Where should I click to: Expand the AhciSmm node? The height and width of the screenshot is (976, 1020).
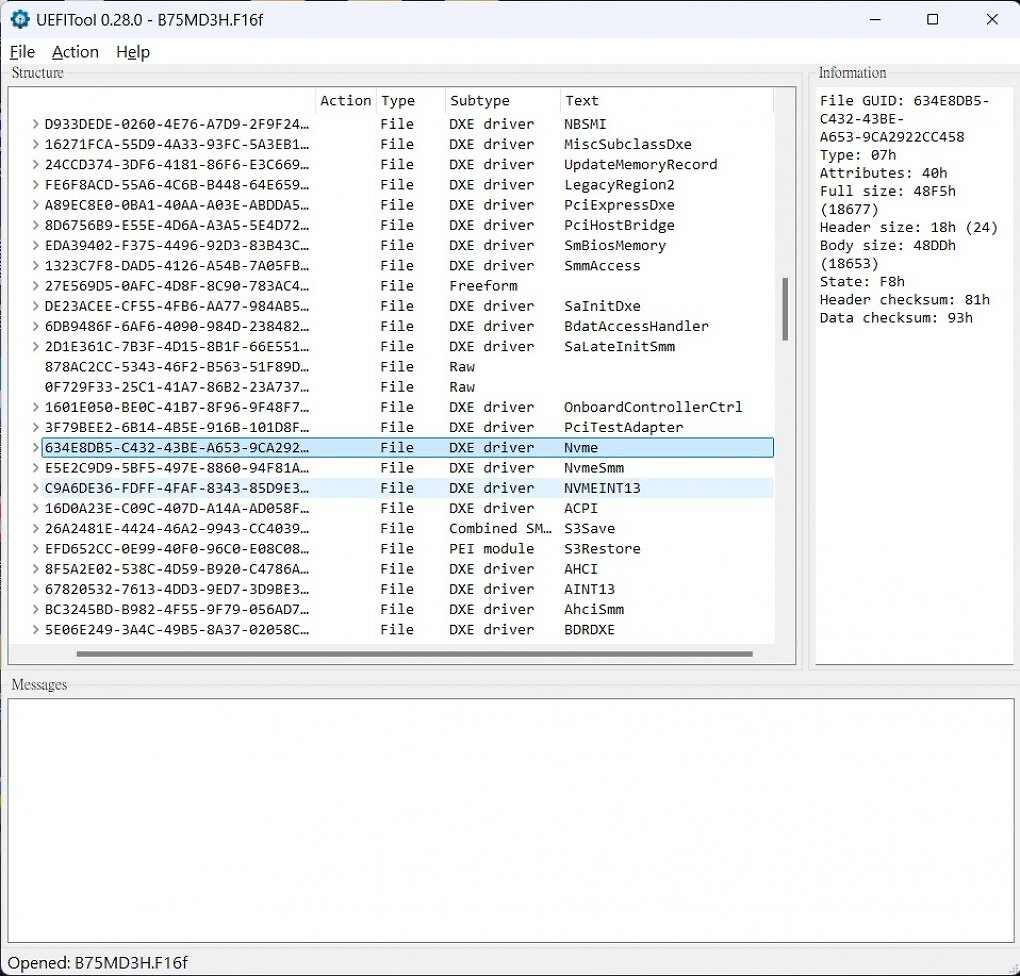36,609
